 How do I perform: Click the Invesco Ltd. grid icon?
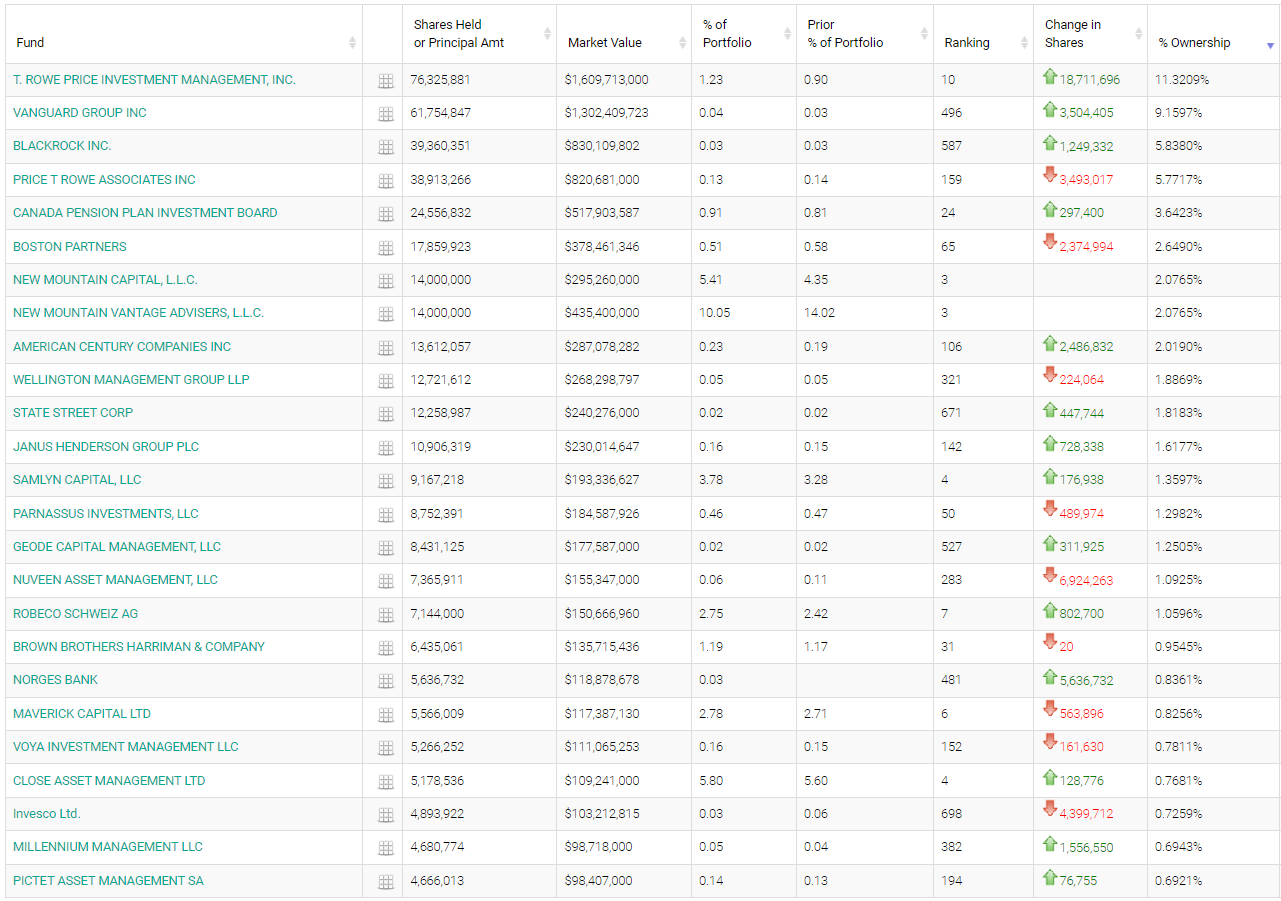(x=385, y=815)
